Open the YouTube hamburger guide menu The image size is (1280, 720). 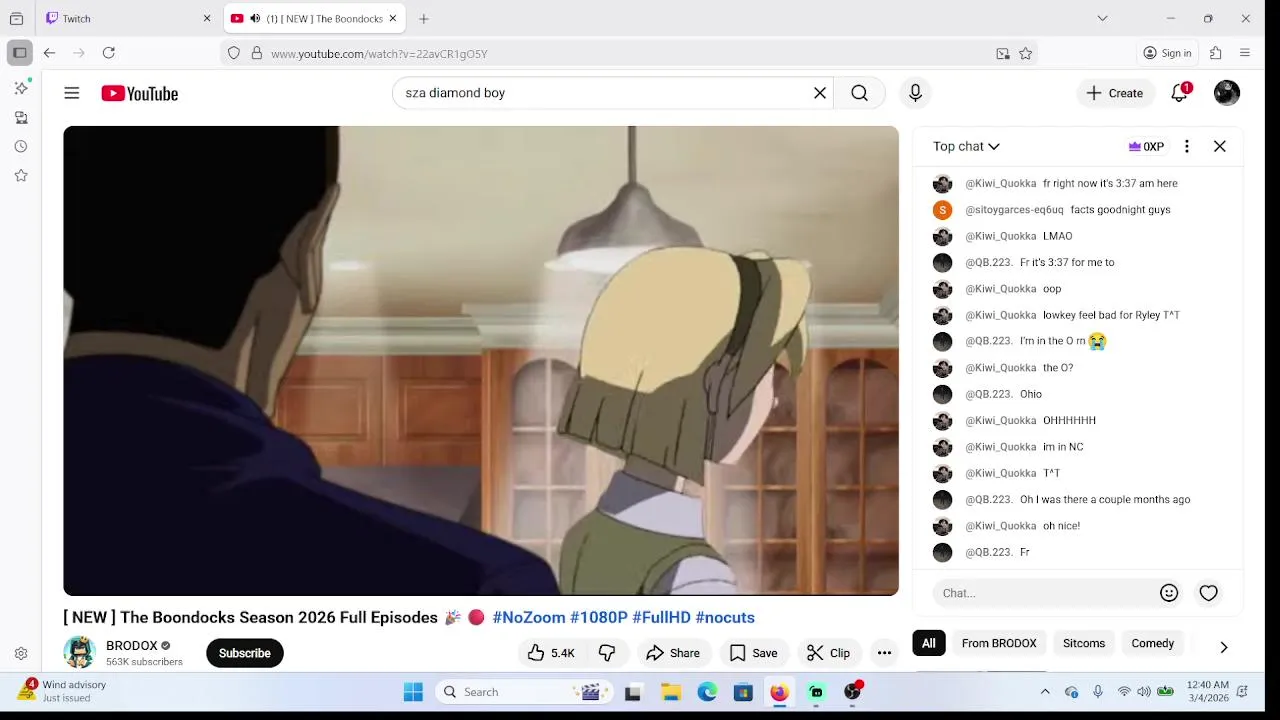71,93
